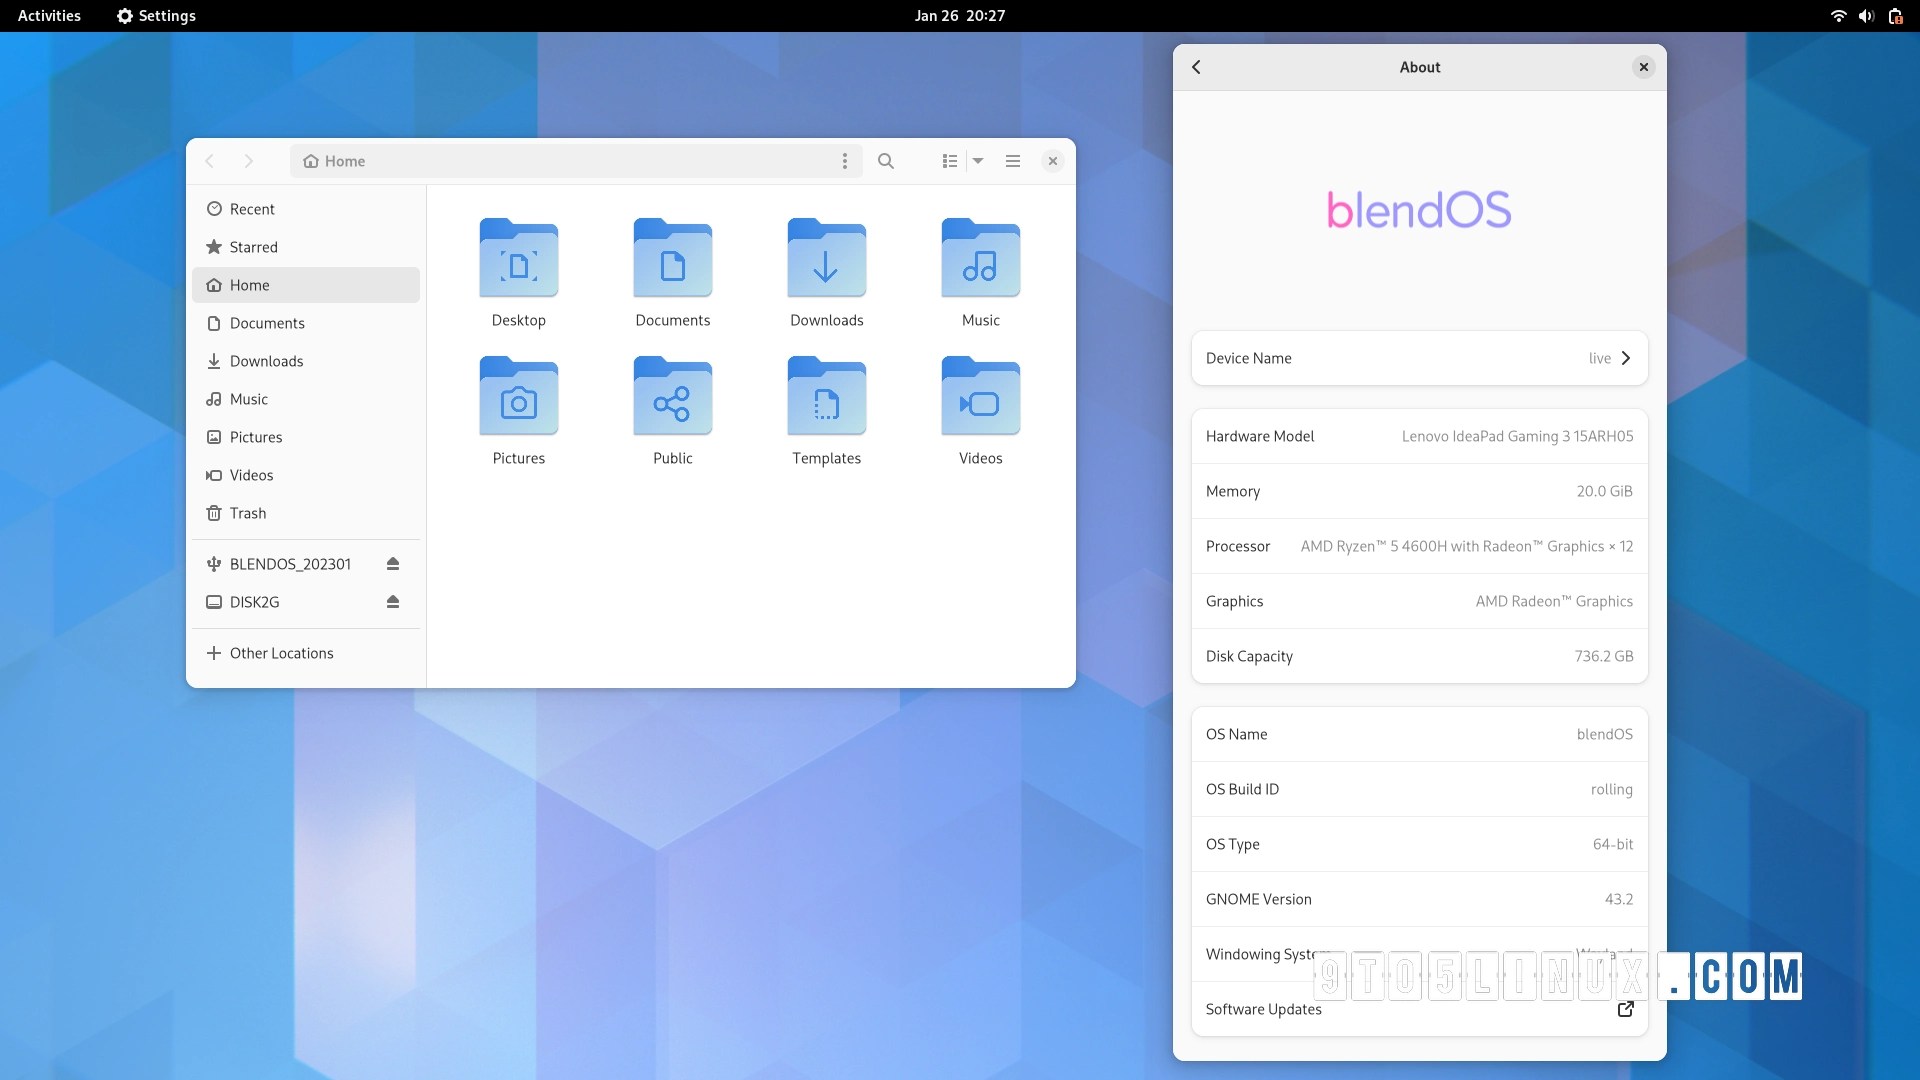Click Activities in the top bar
The image size is (1920, 1080).
click(49, 16)
